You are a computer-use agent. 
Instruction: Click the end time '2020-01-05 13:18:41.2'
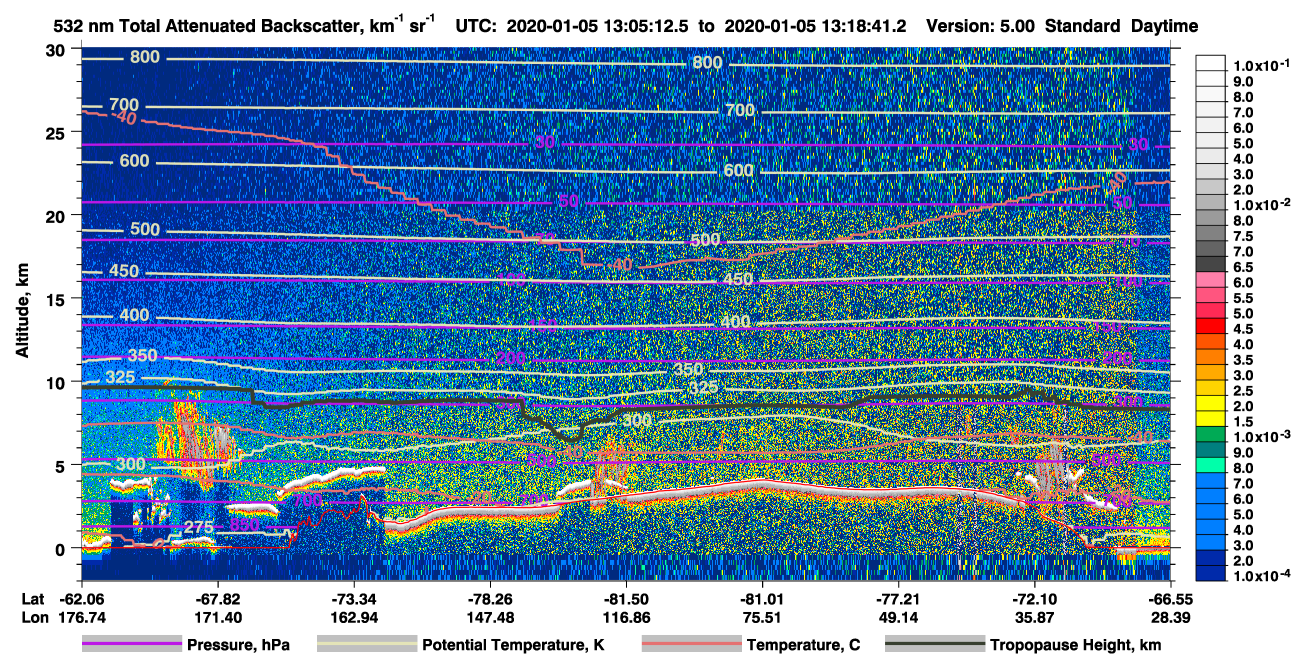coord(815,26)
